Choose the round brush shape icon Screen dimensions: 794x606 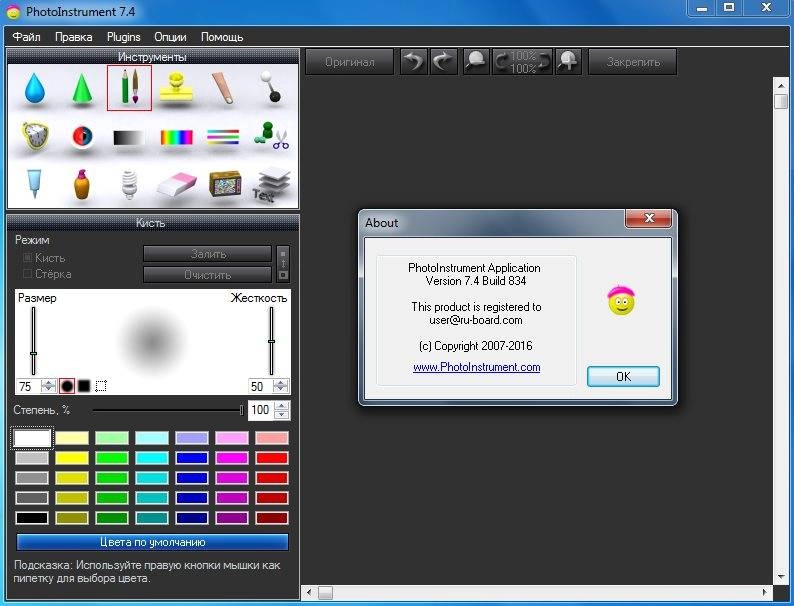(x=67, y=386)
